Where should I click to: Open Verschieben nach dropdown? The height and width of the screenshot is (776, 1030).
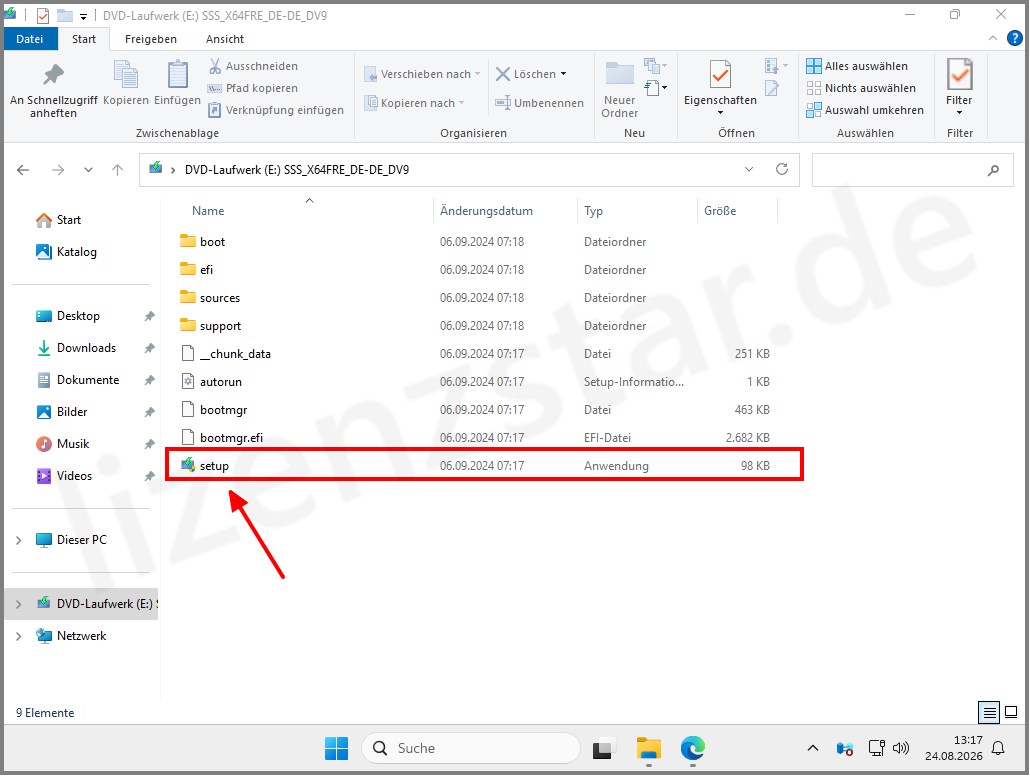(422, 74)
